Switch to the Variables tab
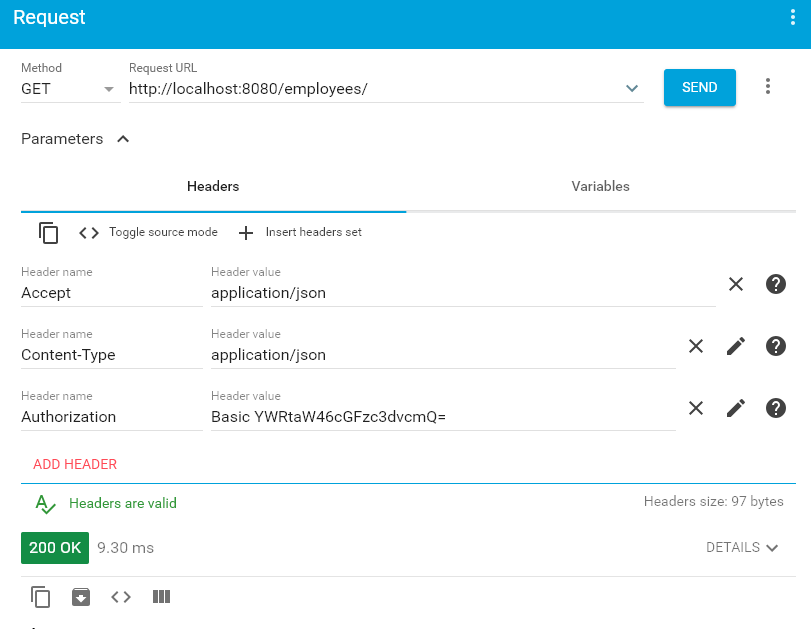Image resolution: width=811 pixels, height=629 pixels. [x=600, y=186]
